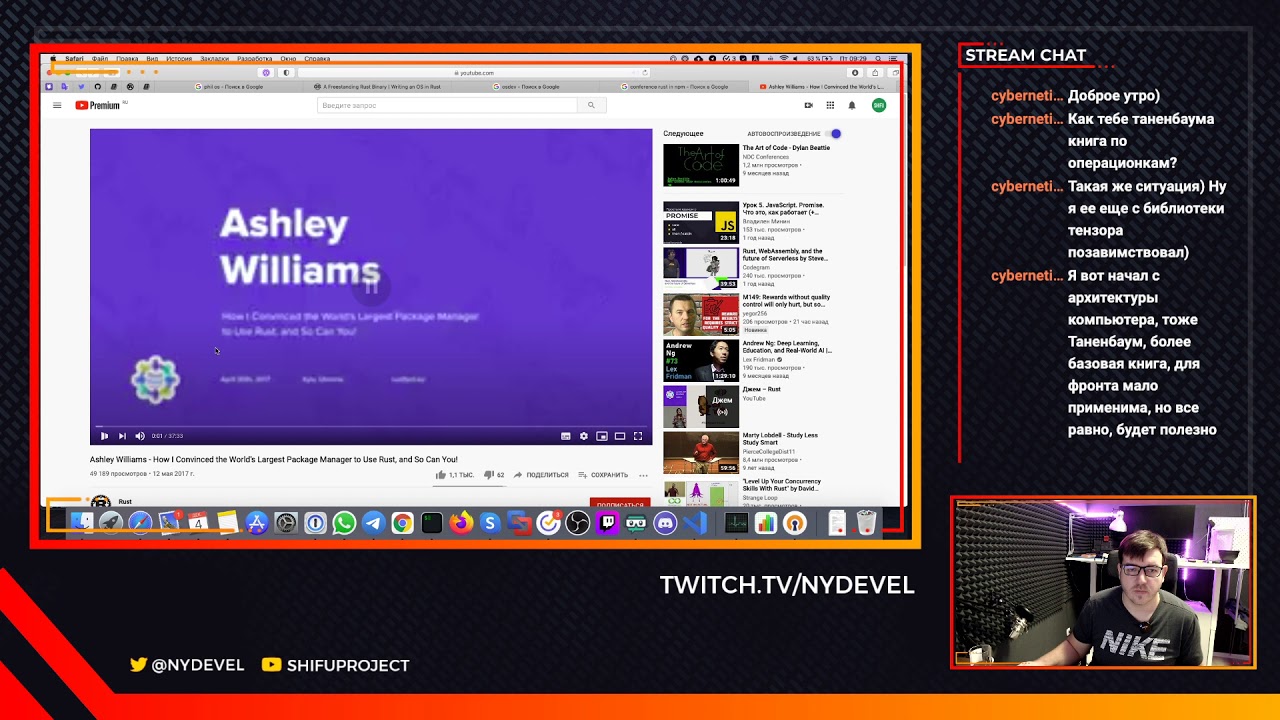
Task: Open the Правка menu
Action: coord(127,59)
